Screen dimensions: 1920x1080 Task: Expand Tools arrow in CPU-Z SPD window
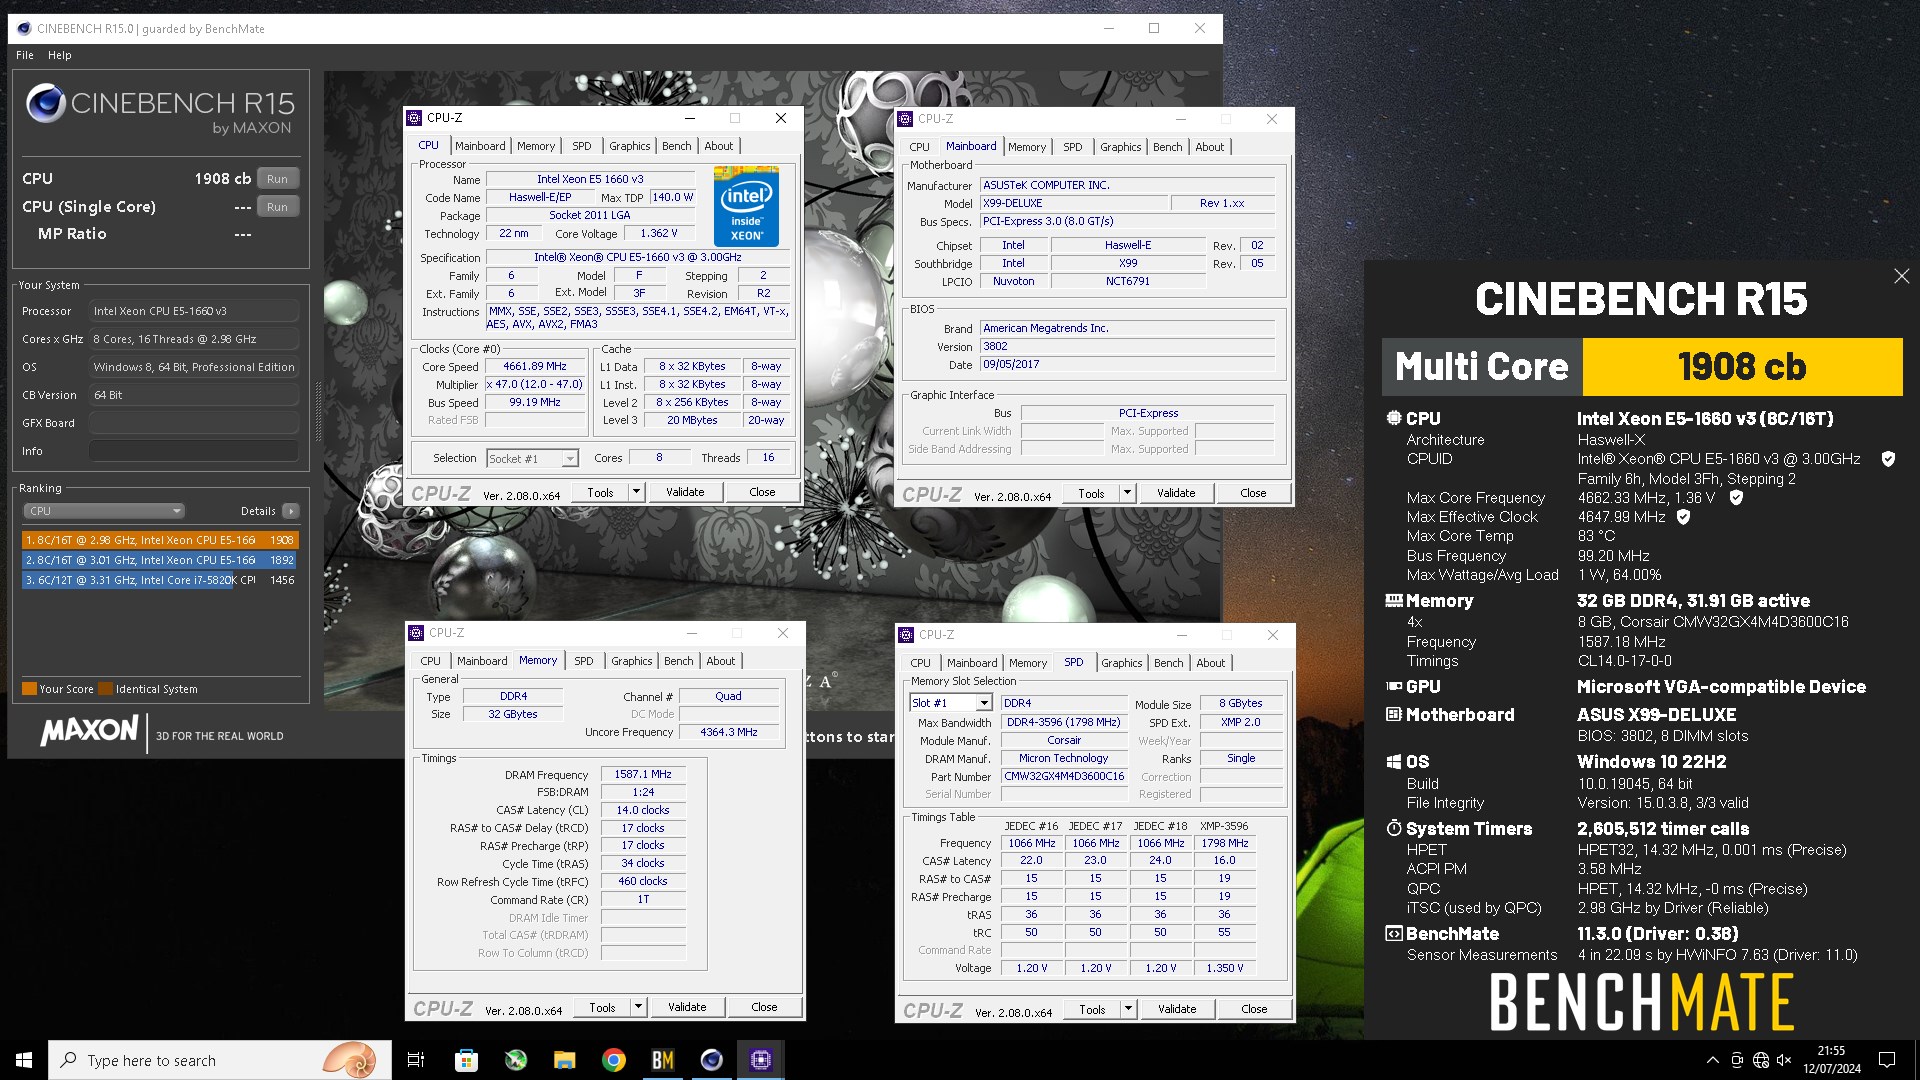click(x=1128, y=1009)
